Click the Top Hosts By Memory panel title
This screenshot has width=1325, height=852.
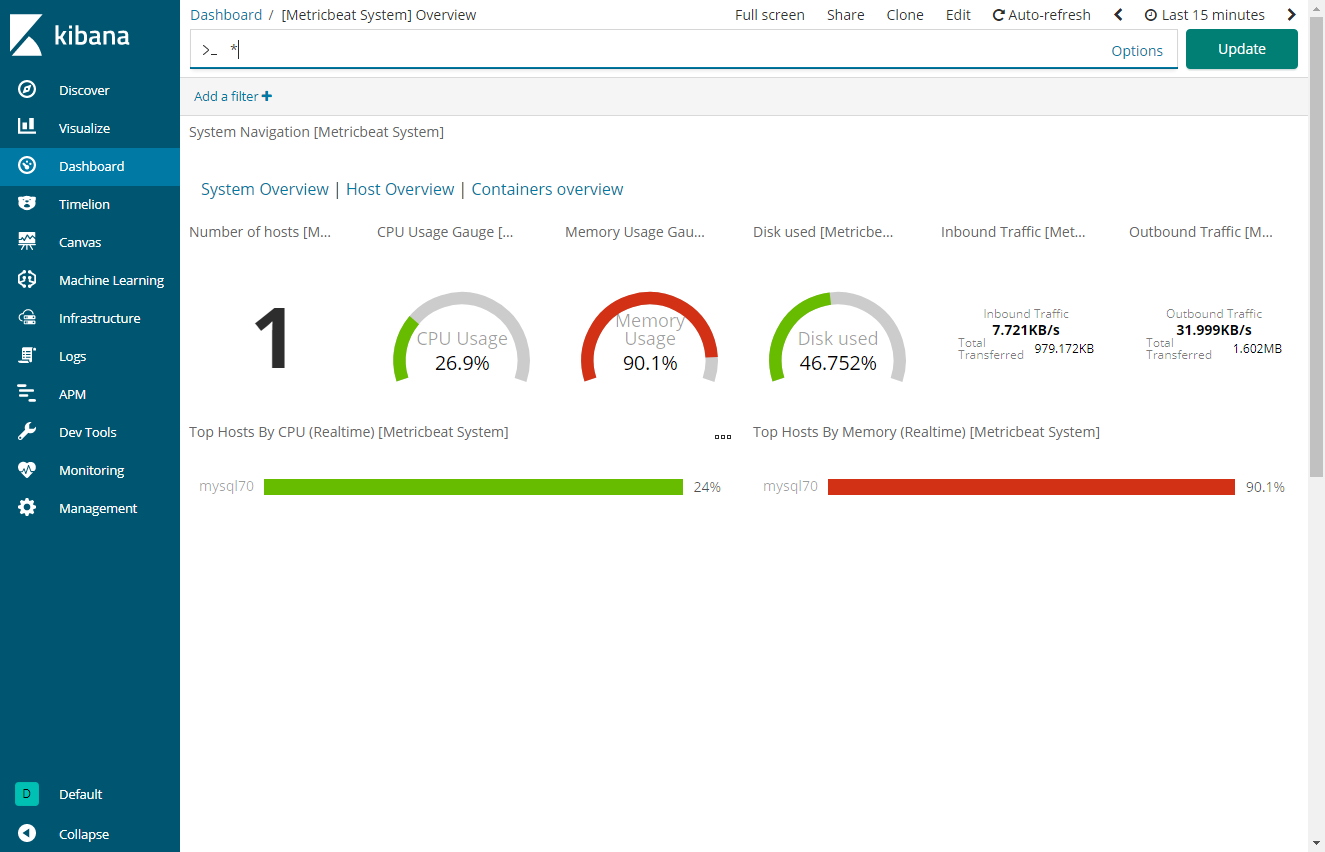926,432
